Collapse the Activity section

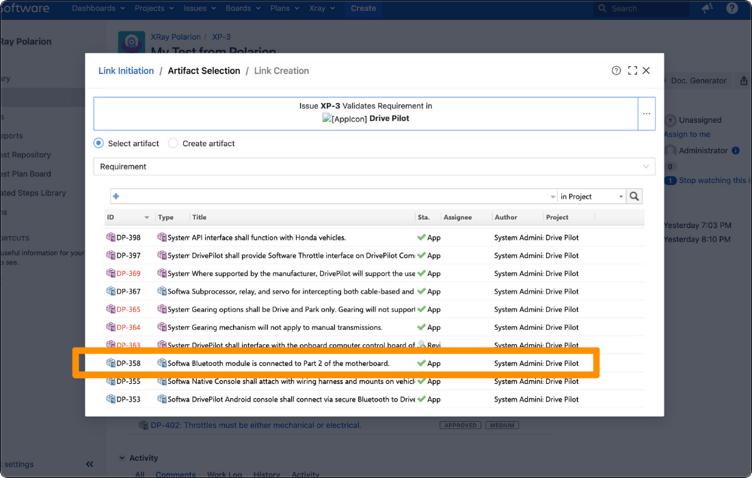click(122, 458)
